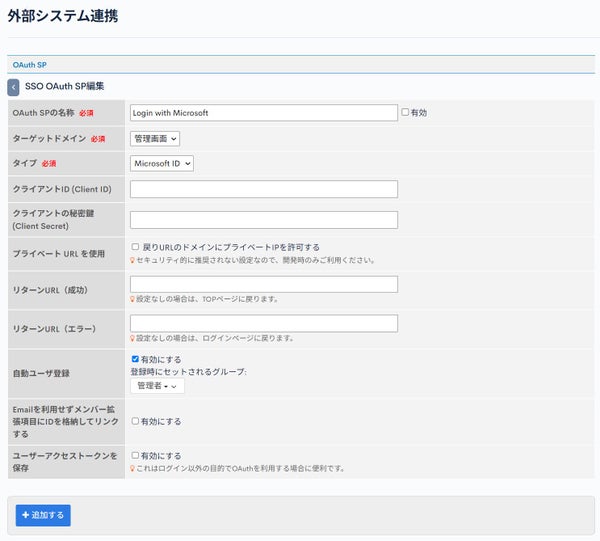
Task: Click the クライアントID (Client ID) label
Action: click(62, 189)
